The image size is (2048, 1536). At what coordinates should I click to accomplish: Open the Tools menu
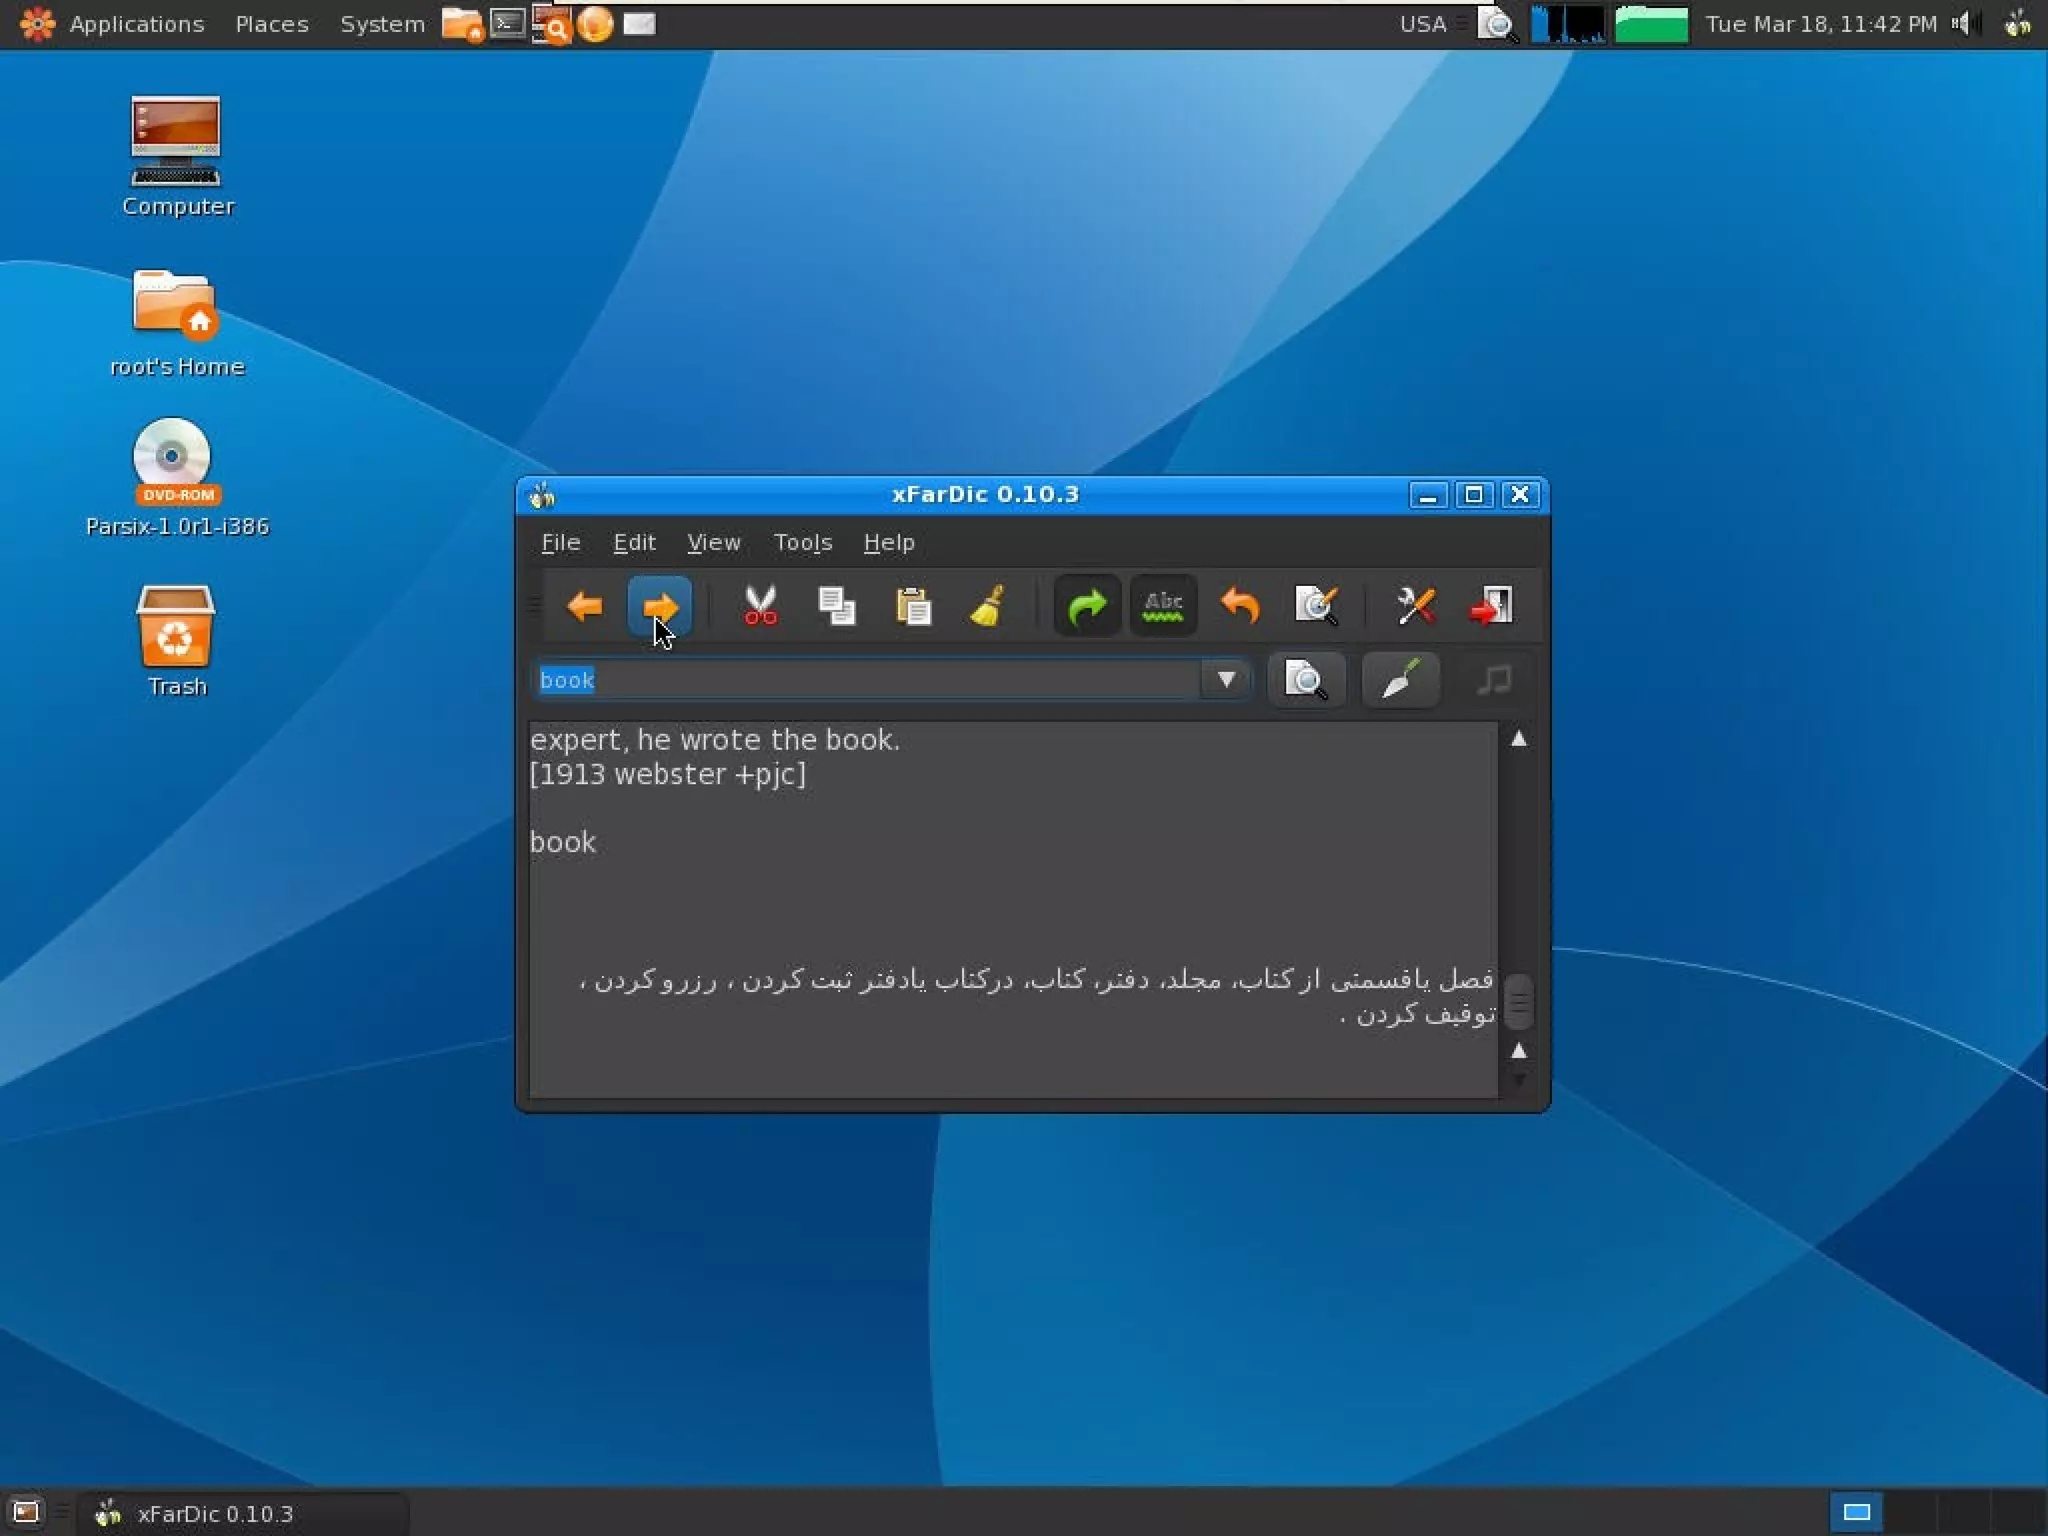click(802, 542)
